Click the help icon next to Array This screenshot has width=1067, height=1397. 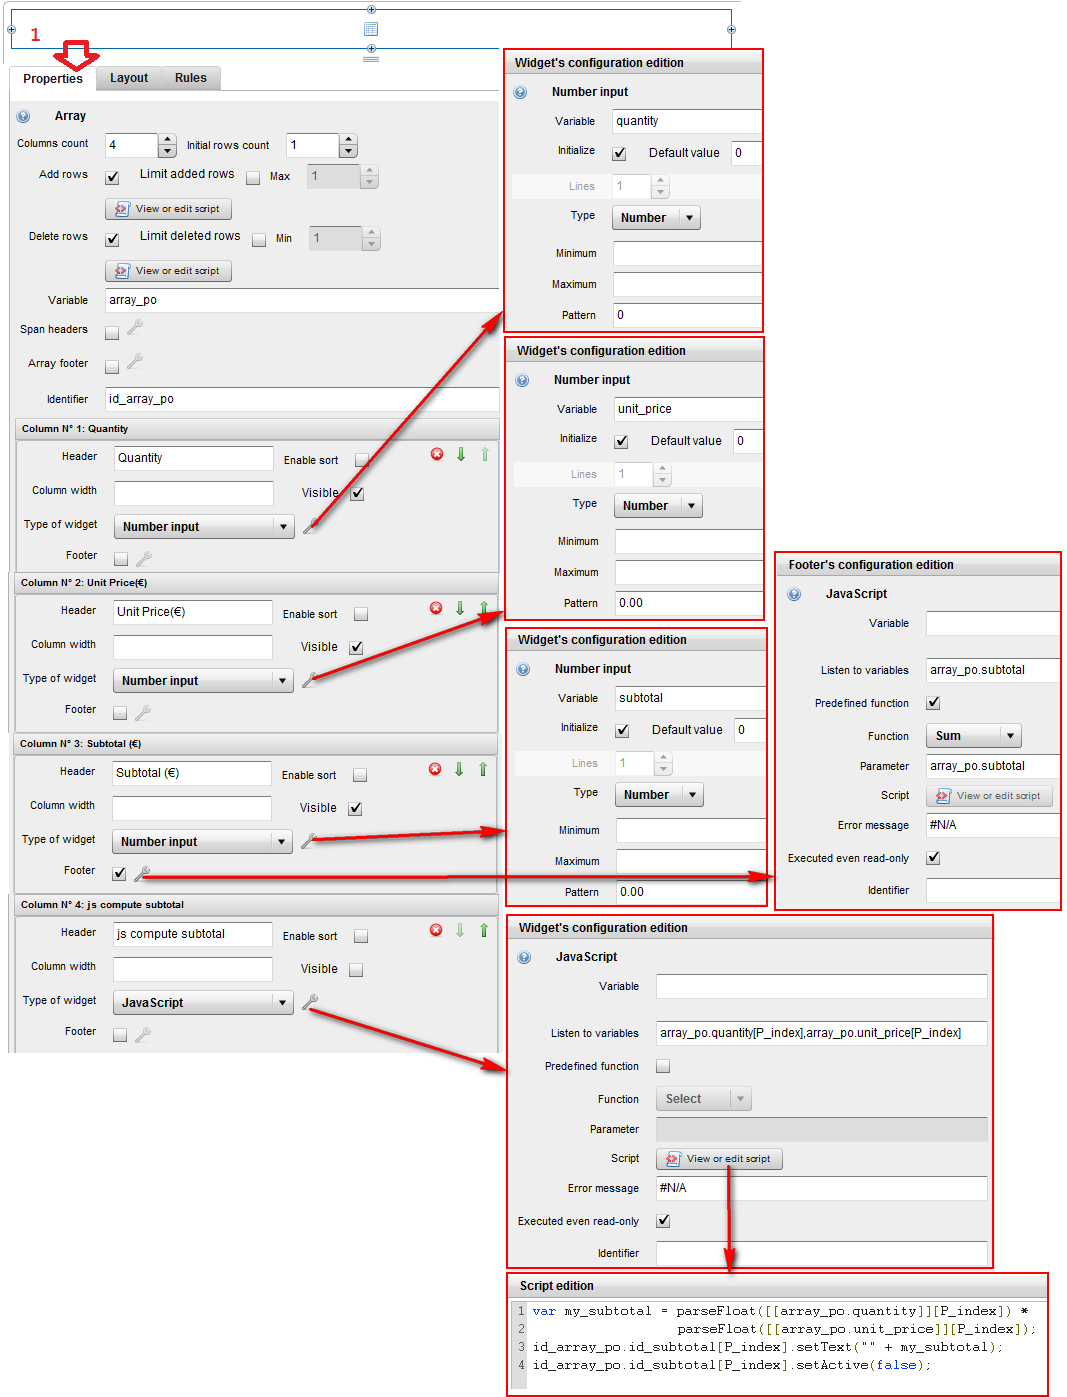pyautogui.click(x=23, y=116)
